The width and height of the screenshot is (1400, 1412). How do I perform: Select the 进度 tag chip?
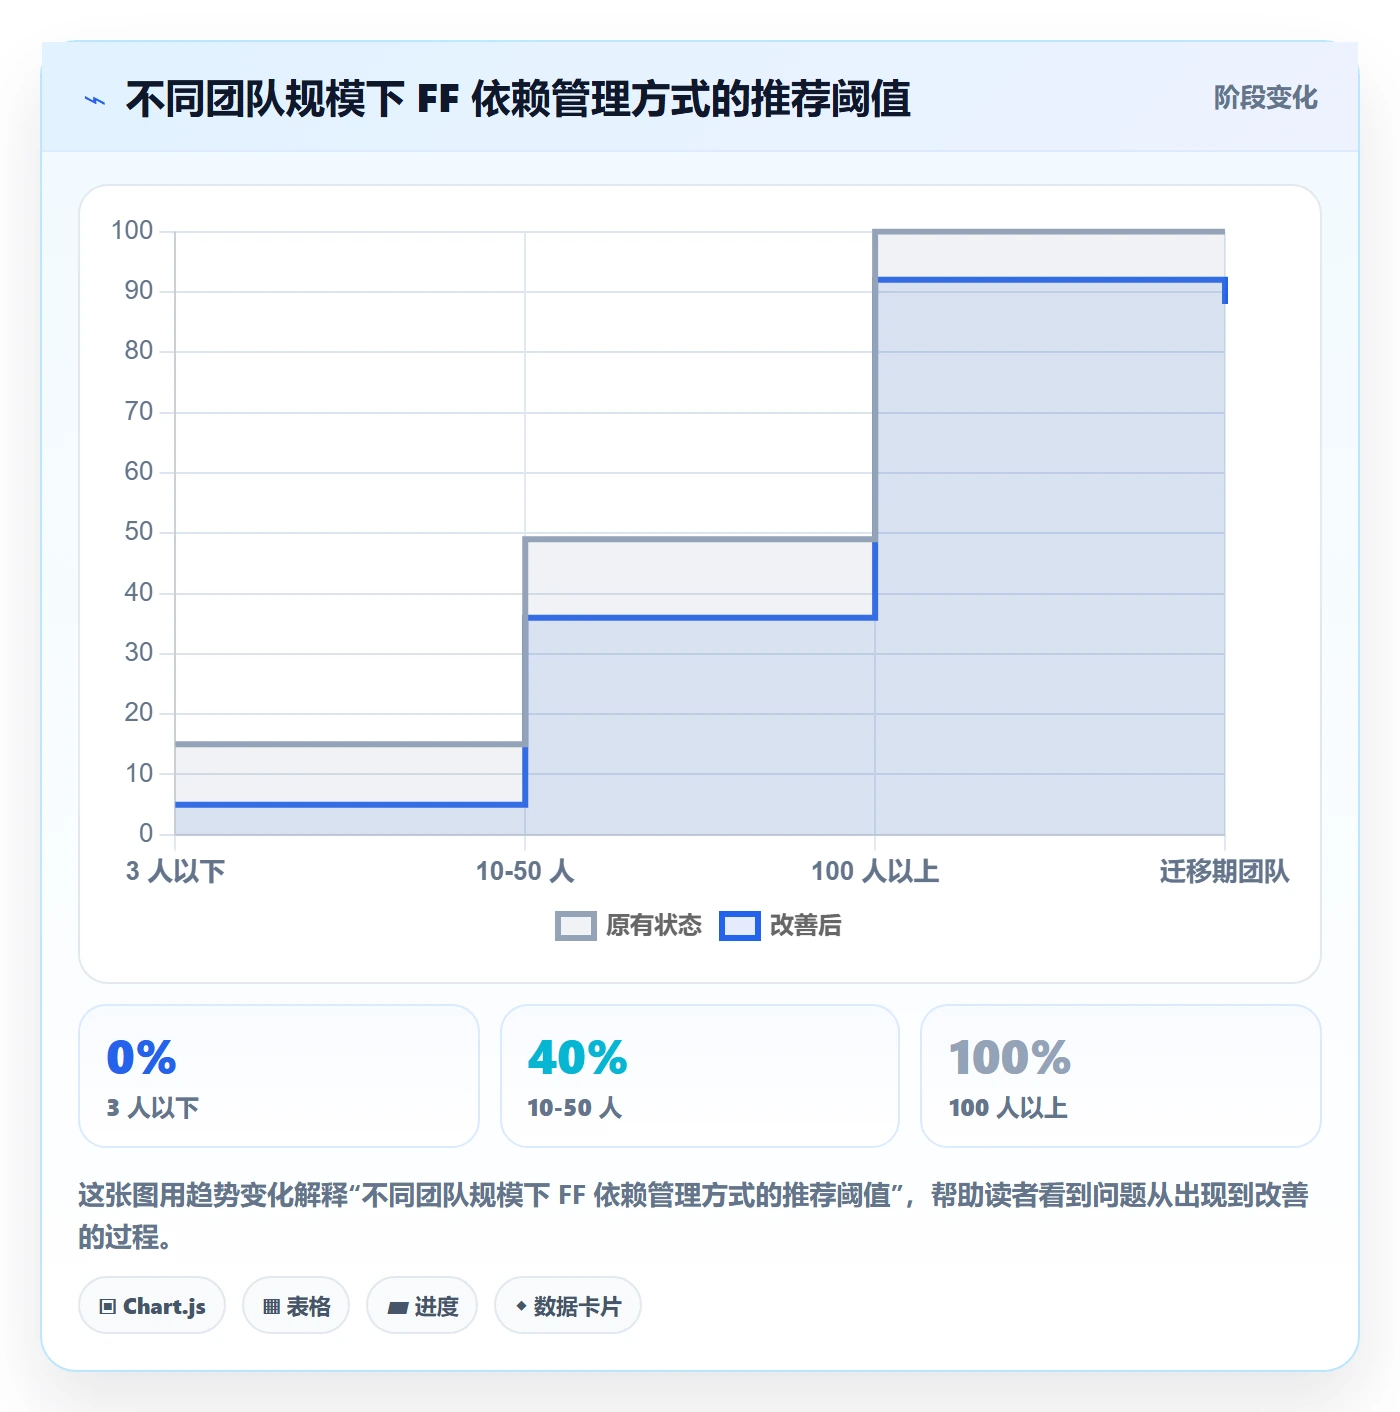pyautogui.click(x=422, y=1305)
